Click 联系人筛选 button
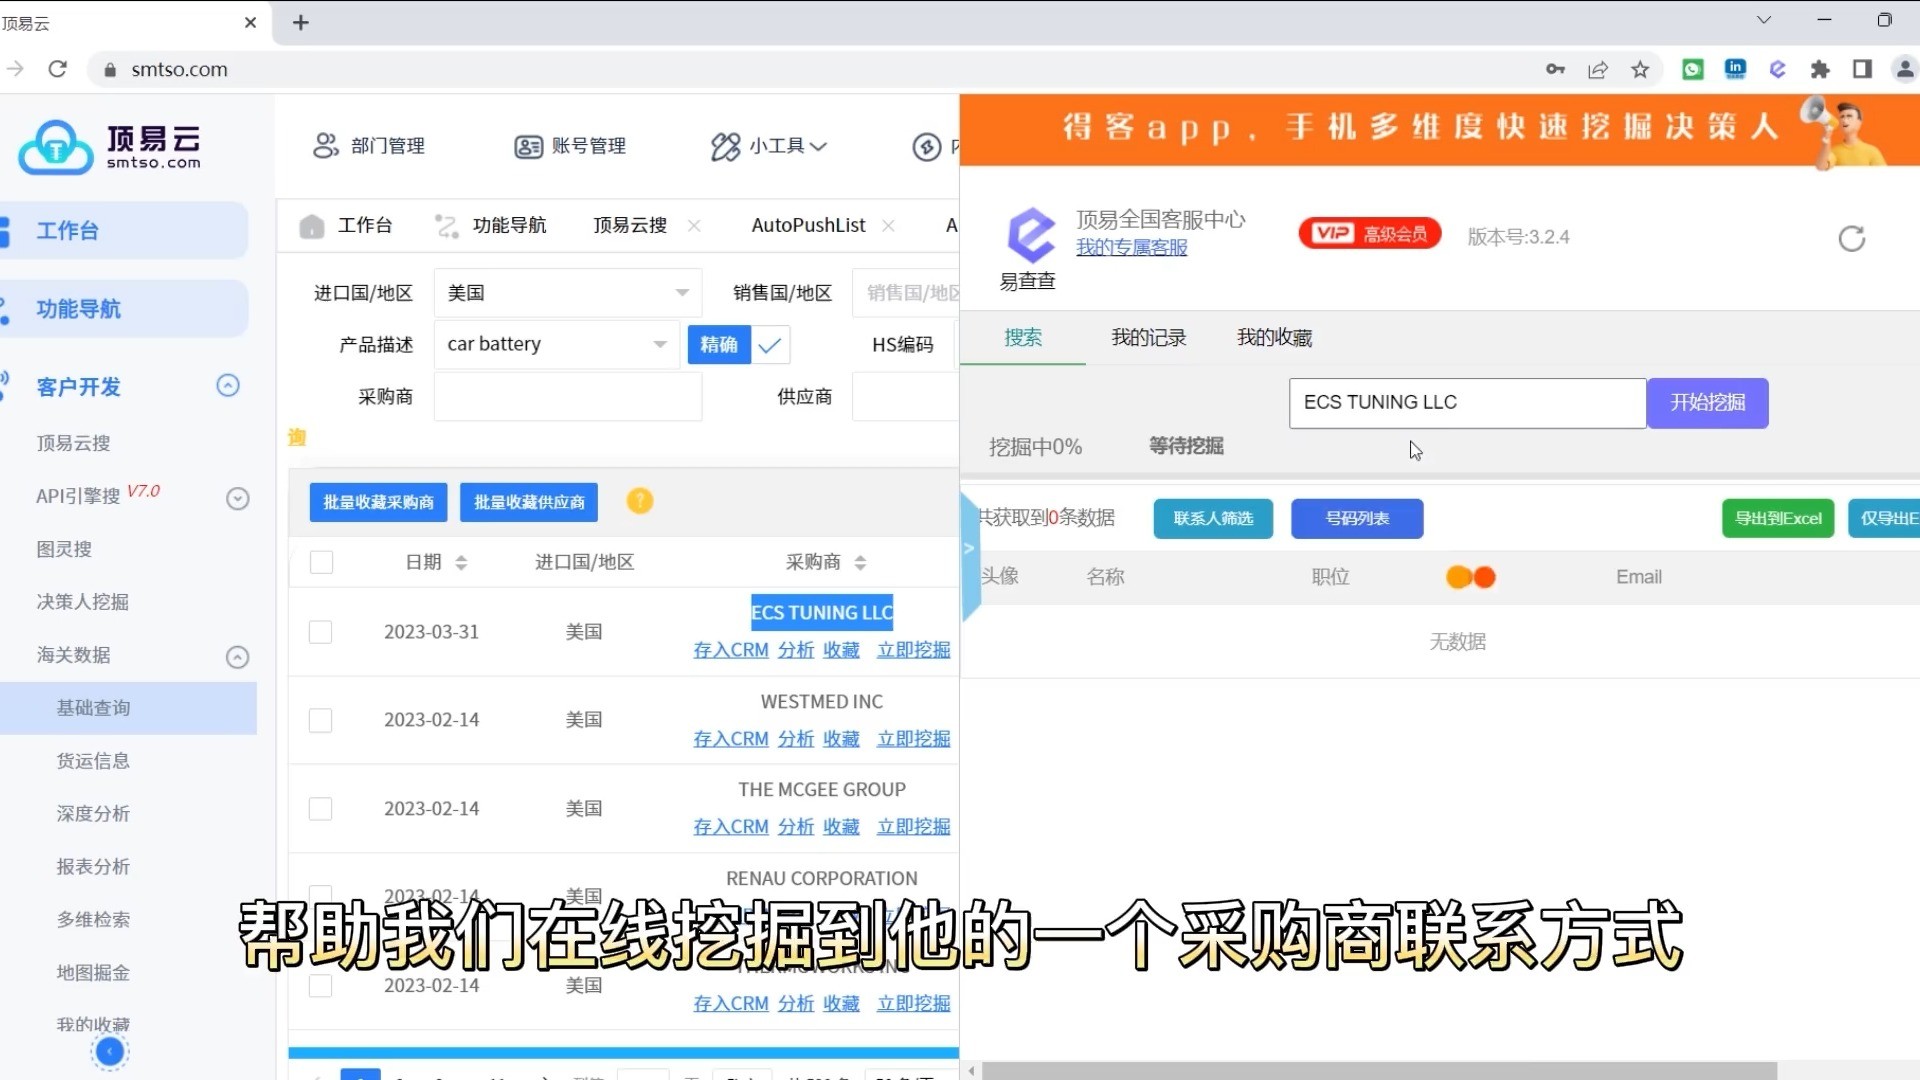Screen dimensions: 1920x1080 point(1213,519)
